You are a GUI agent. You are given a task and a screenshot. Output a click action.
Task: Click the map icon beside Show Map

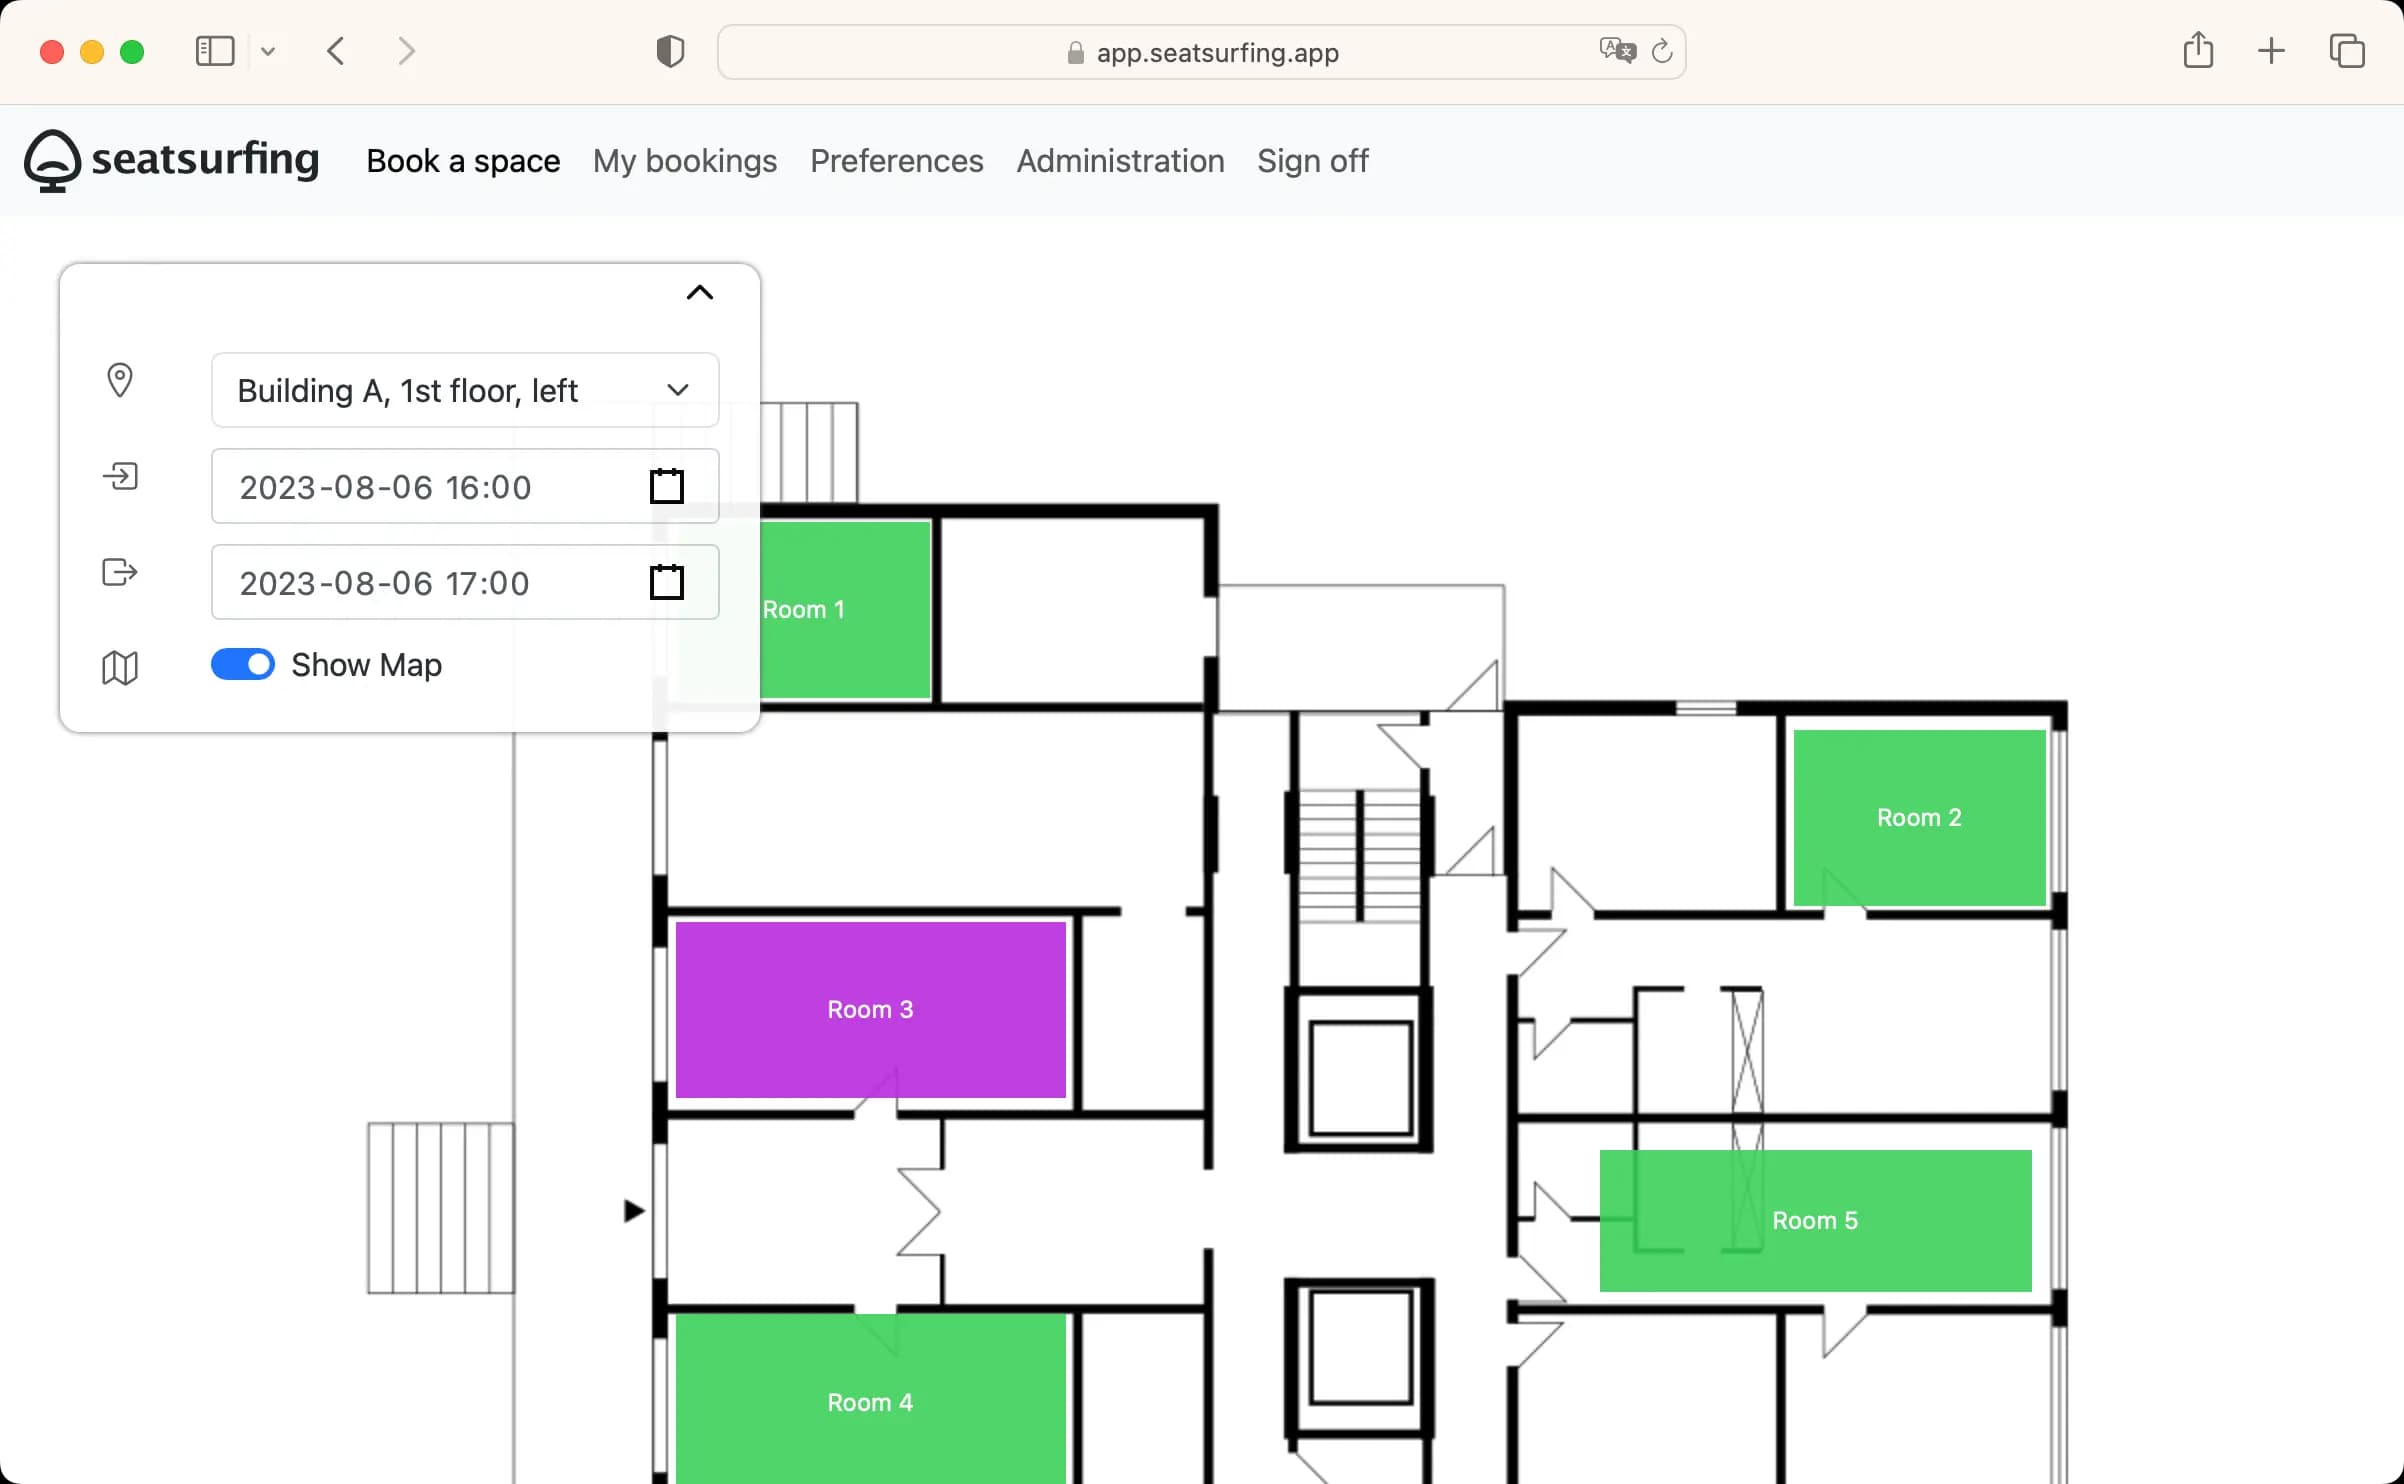pos(120,667)
